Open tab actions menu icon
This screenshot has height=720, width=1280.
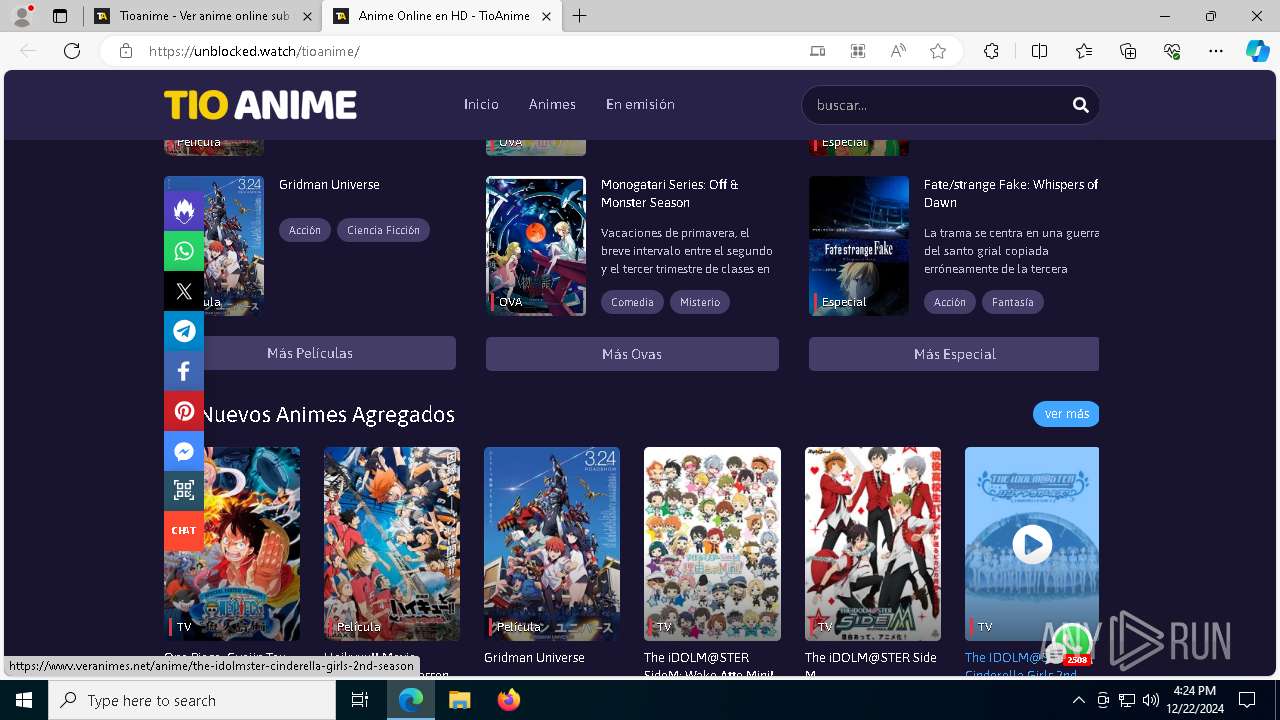coord(60,16)
